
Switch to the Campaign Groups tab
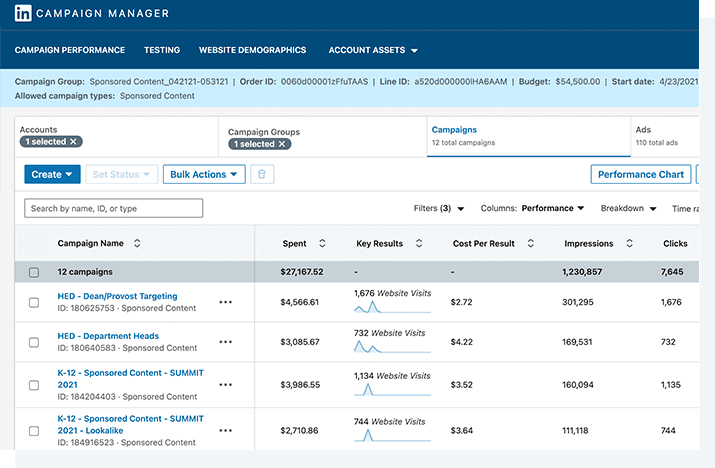tap(323, 136)
